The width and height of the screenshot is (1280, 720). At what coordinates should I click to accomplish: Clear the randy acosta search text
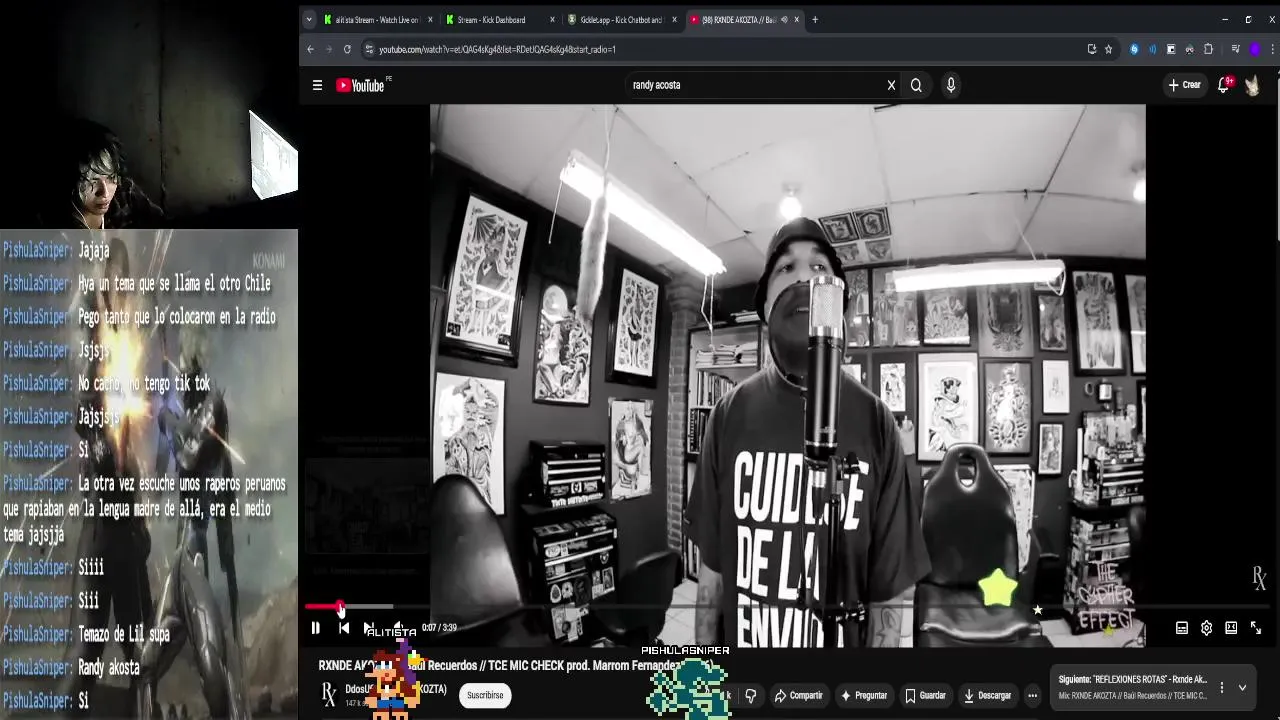coord(891,85)
